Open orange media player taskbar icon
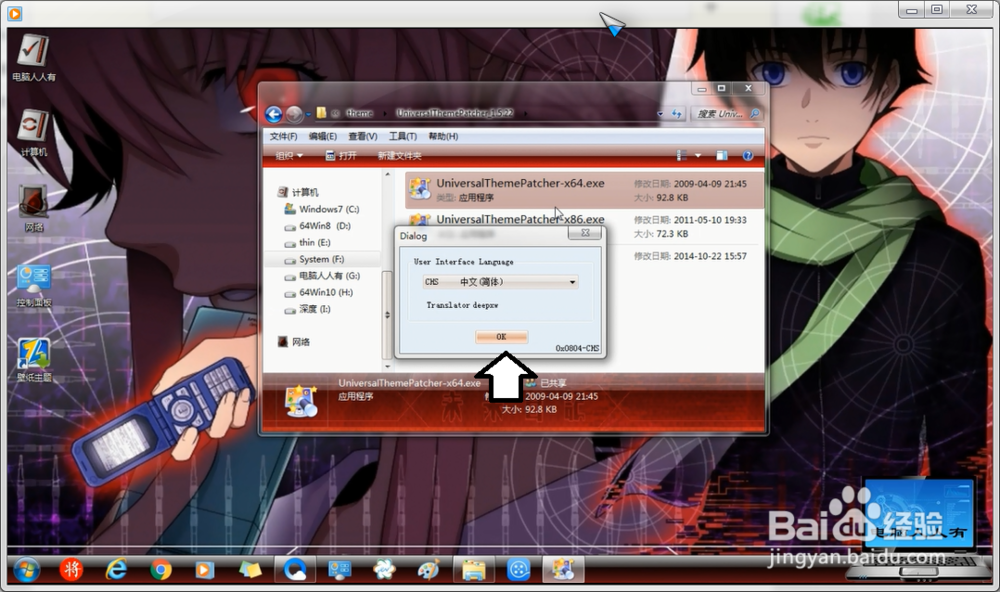This screenshot has height=592, width=1000. click(x=205, y=570)
